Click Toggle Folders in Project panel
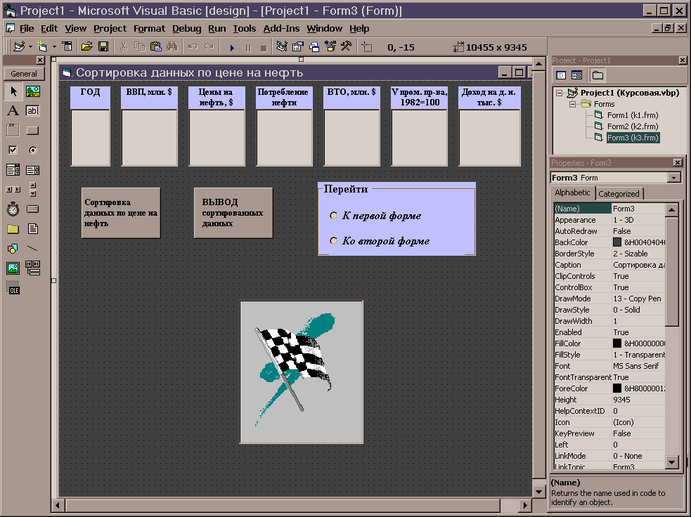This screenshot has width=691, height=517. tap(598, 75)
